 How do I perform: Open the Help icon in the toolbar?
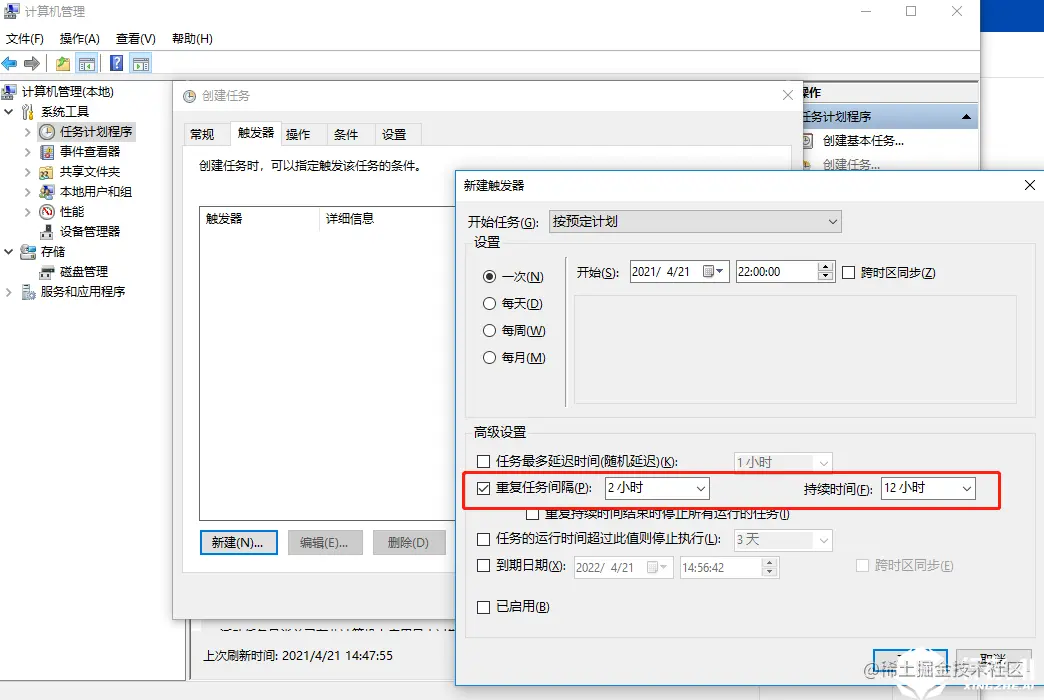pyautogui.click(x=118, y=62)
